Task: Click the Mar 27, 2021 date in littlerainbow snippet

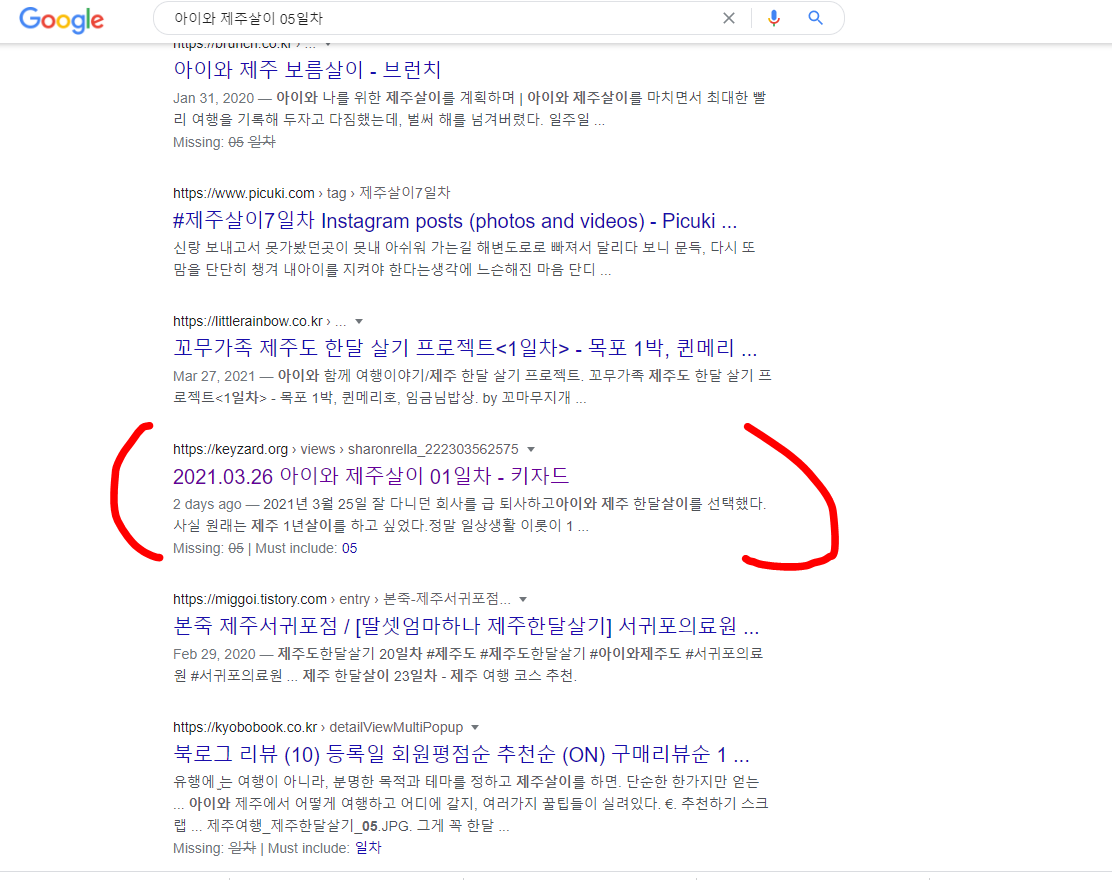Action: (x=213, y=376)
